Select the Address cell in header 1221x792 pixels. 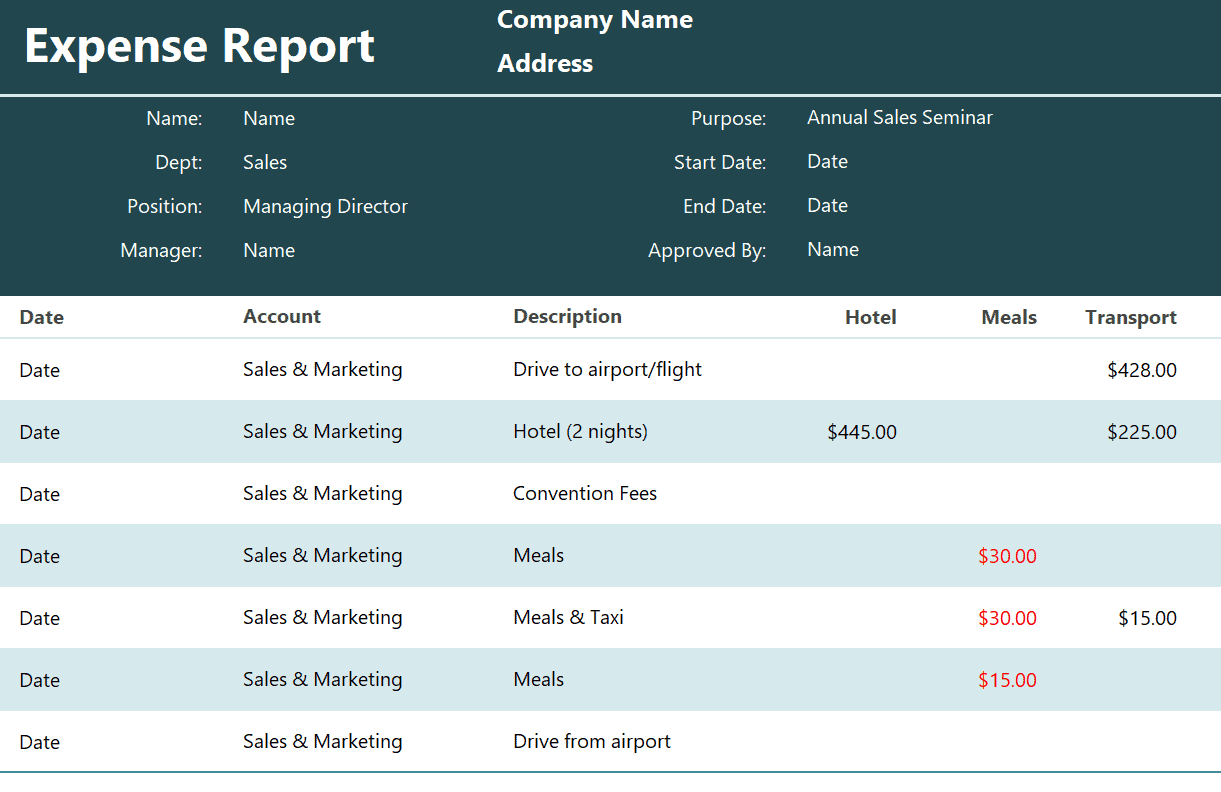(545, 64)
